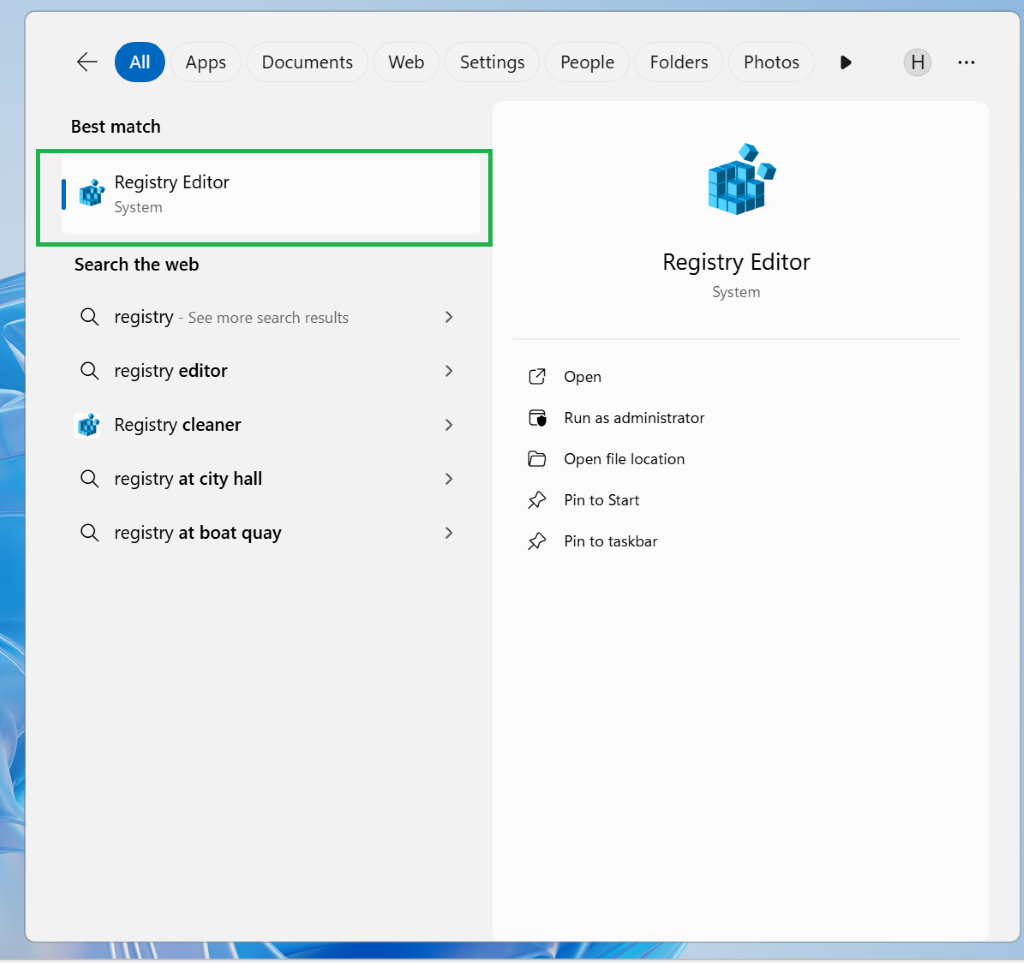Click the Open arrow-box icon

point(537,377)
